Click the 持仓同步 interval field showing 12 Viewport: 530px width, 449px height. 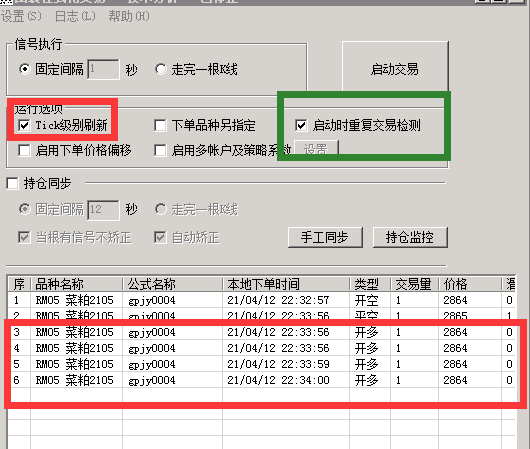103,210
